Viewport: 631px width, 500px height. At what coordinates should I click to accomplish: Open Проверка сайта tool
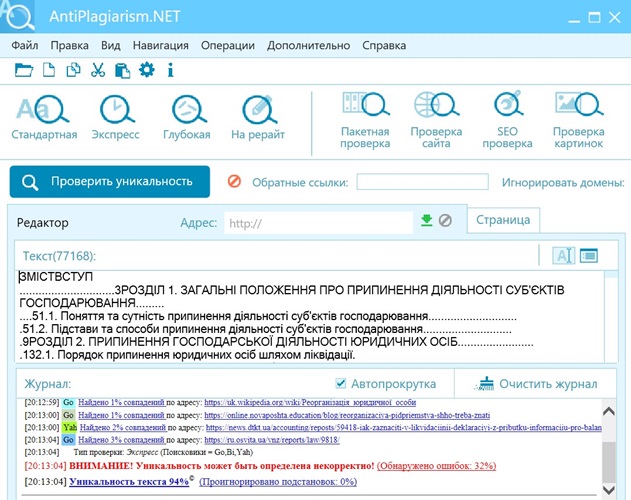(436, 121)
